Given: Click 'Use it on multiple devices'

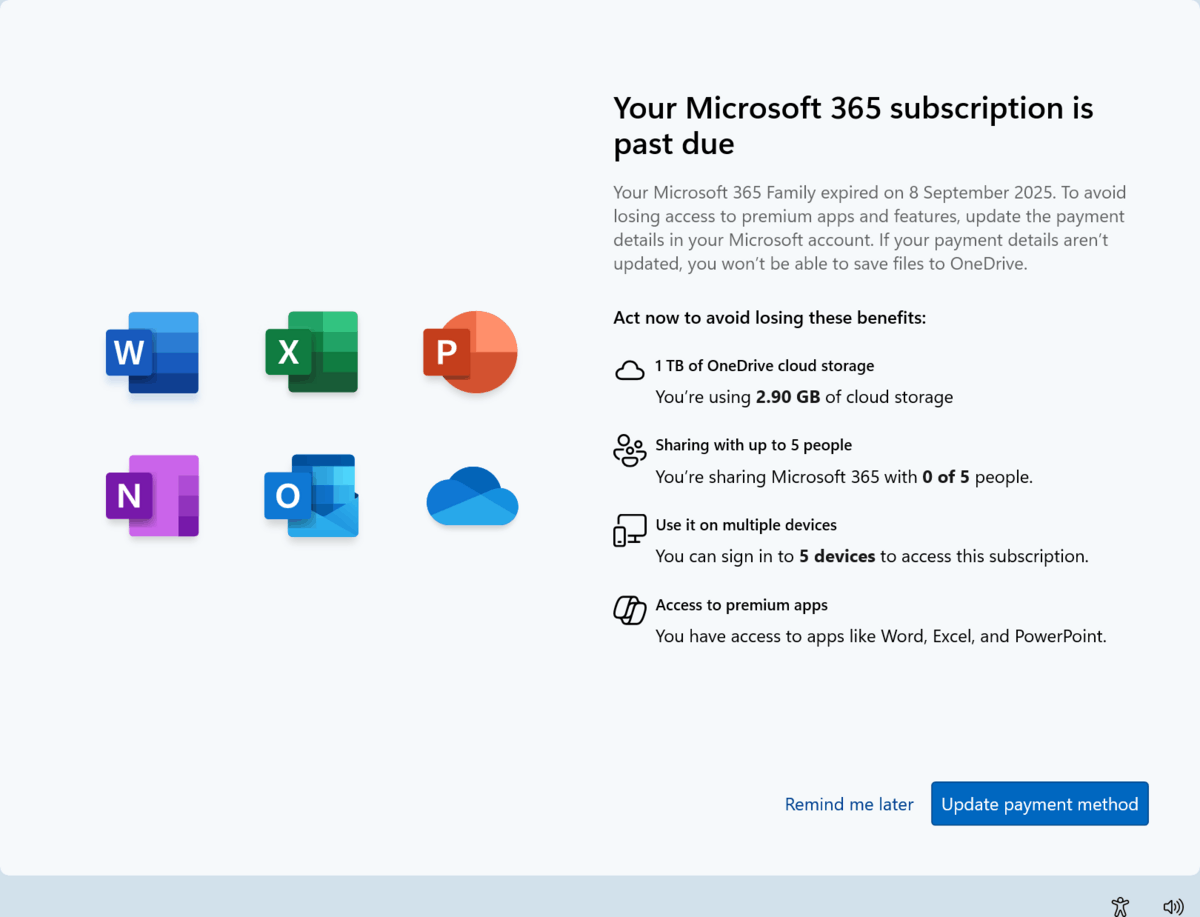Looking at the screenshot, I should [x=746, y=525].
